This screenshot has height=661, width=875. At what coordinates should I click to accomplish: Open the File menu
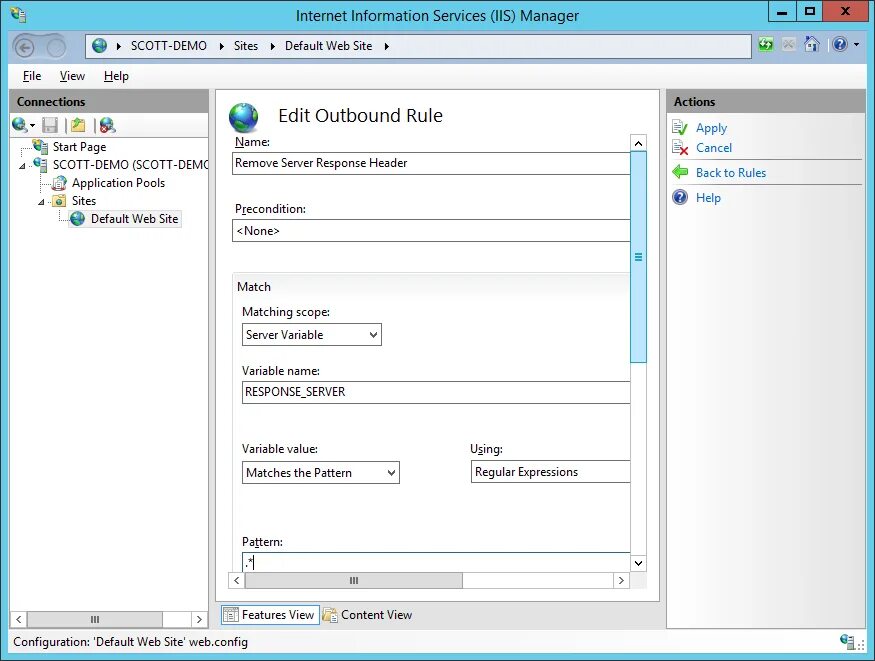tap(32, 76)
